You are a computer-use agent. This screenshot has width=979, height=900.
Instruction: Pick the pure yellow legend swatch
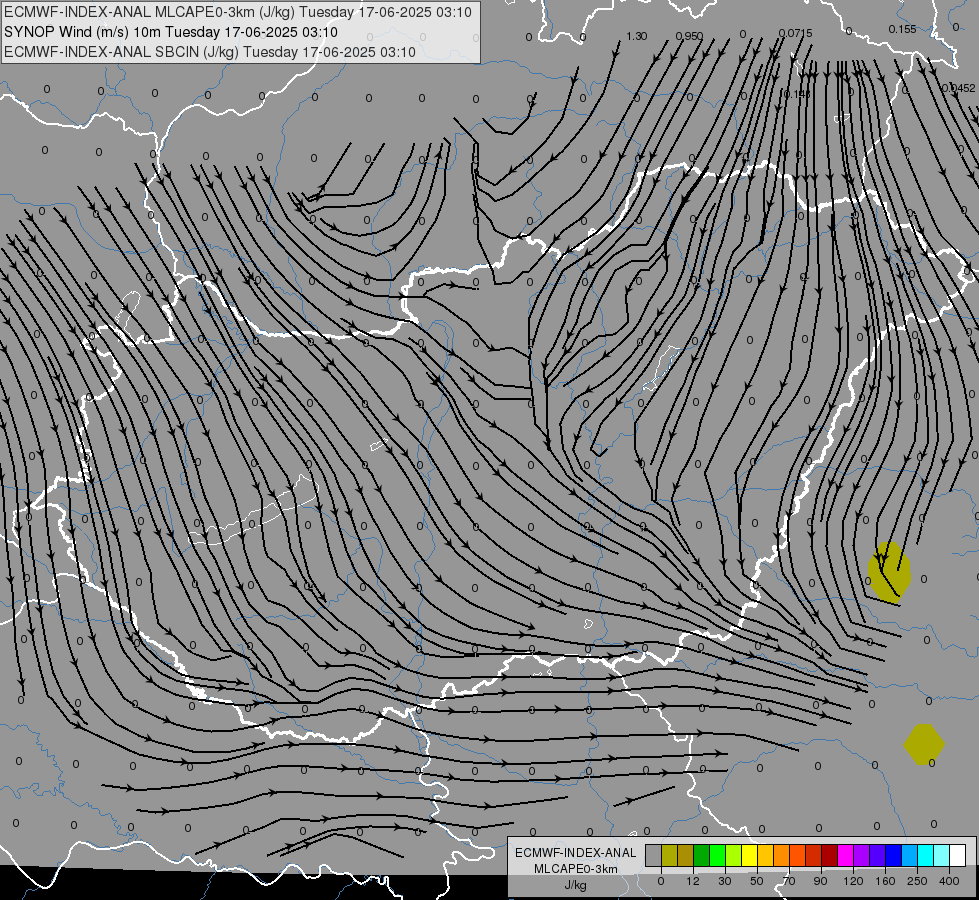749,855
